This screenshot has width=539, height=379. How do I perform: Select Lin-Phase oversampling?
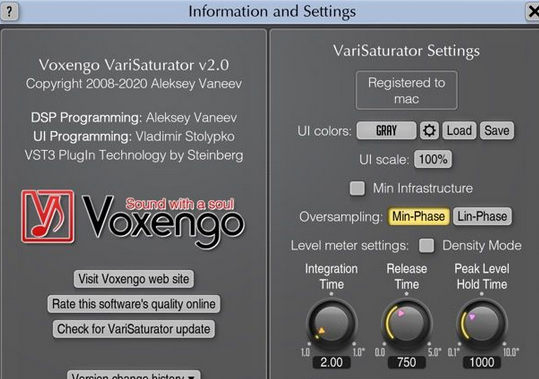tap(482, 216)
